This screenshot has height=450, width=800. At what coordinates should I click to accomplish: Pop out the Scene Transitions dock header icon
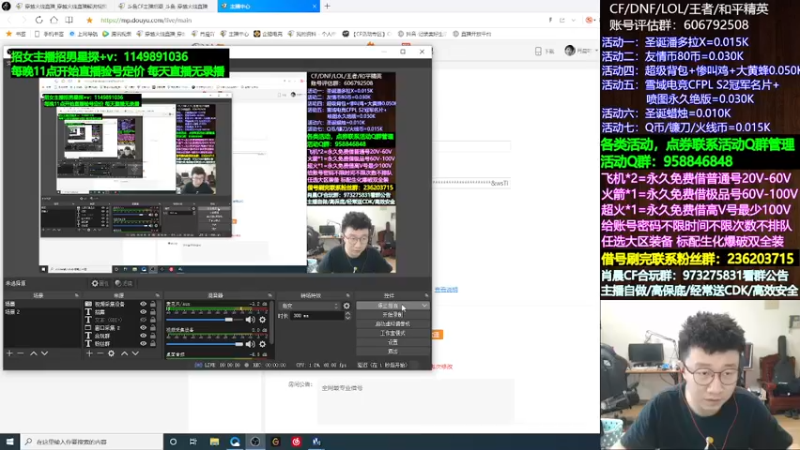348,295
